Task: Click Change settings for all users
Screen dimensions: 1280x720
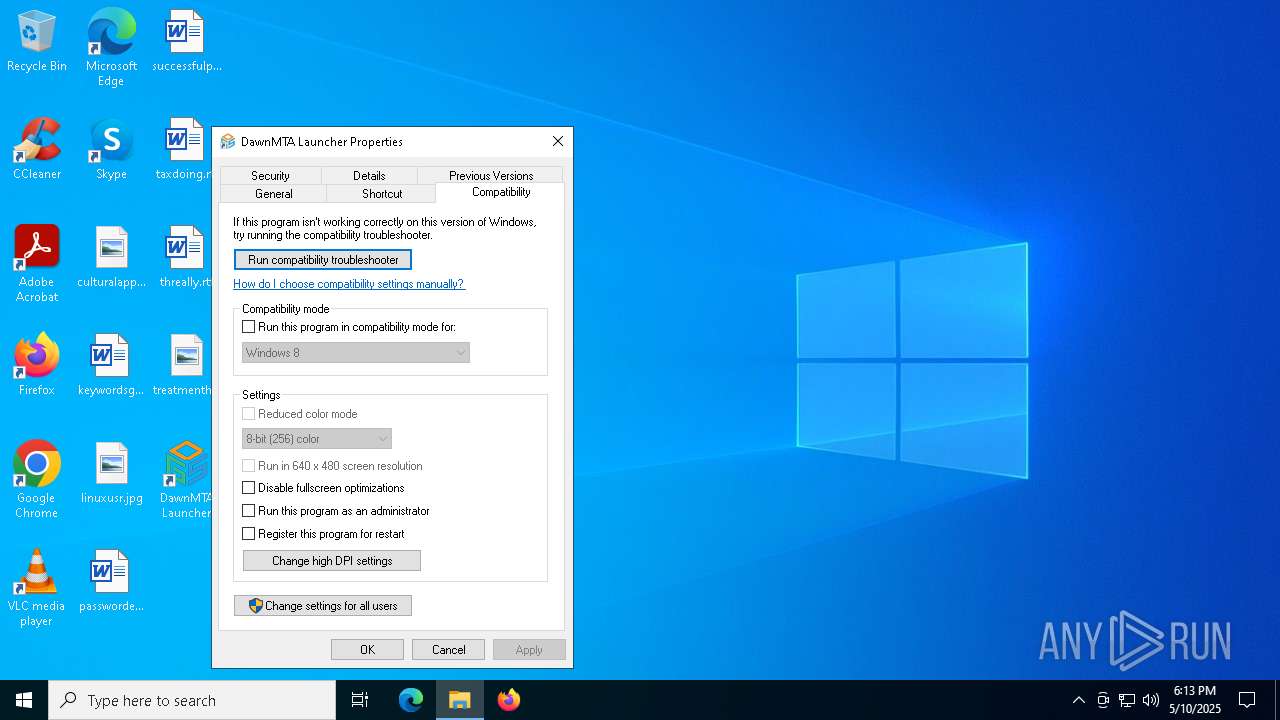Action: 323,606
